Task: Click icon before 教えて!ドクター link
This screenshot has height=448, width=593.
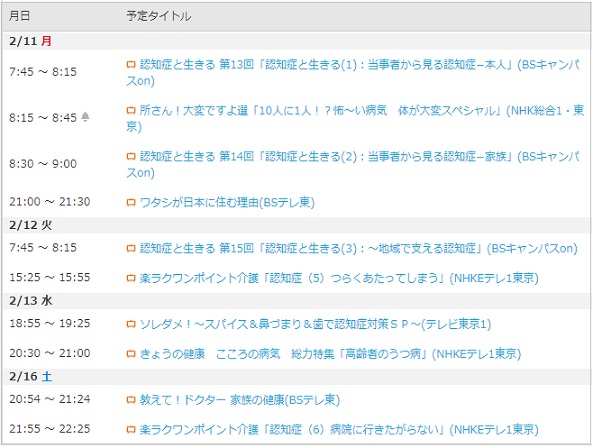Action: [x=131, y=400]
